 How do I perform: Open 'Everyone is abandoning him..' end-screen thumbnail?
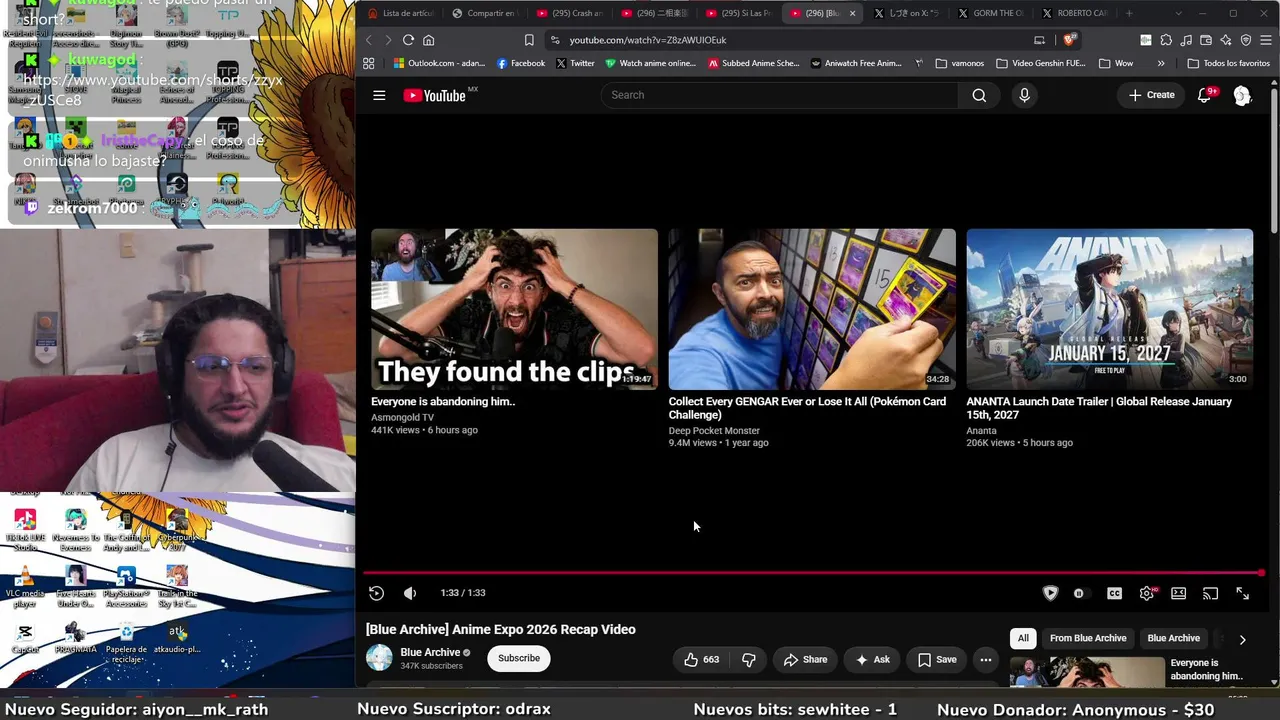(x=514, y=309)
